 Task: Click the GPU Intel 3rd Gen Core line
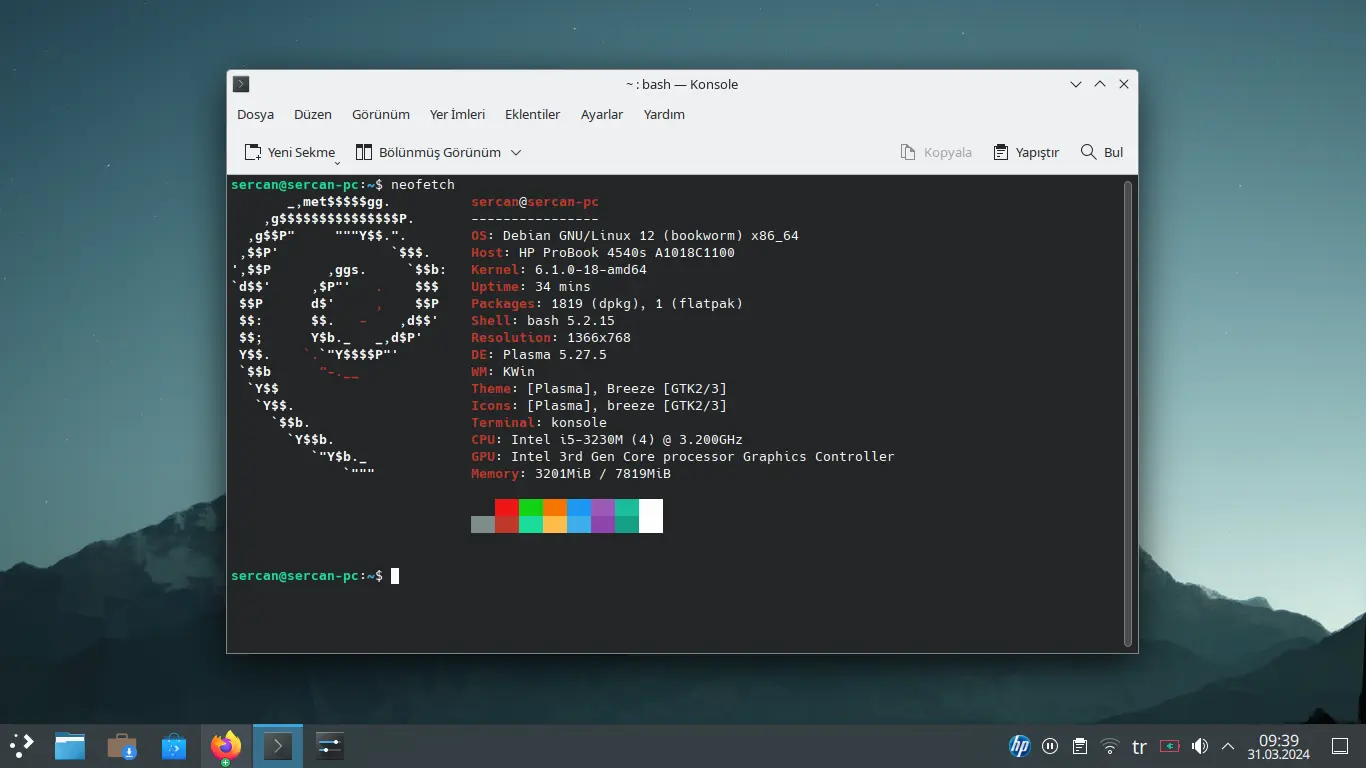tap(683, 457)
